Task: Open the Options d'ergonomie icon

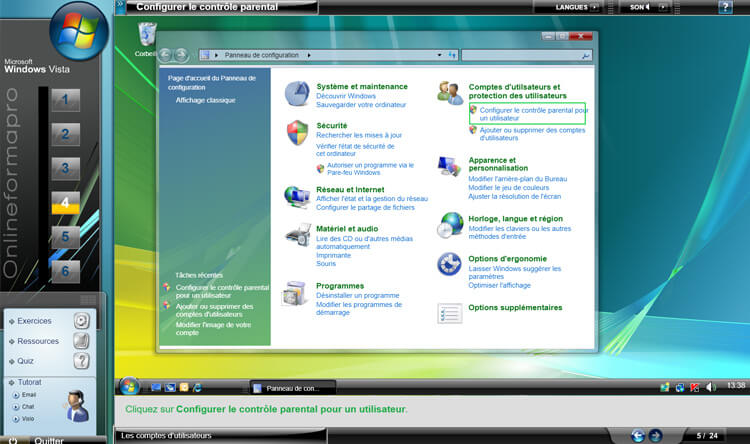Action: [449, 264]
